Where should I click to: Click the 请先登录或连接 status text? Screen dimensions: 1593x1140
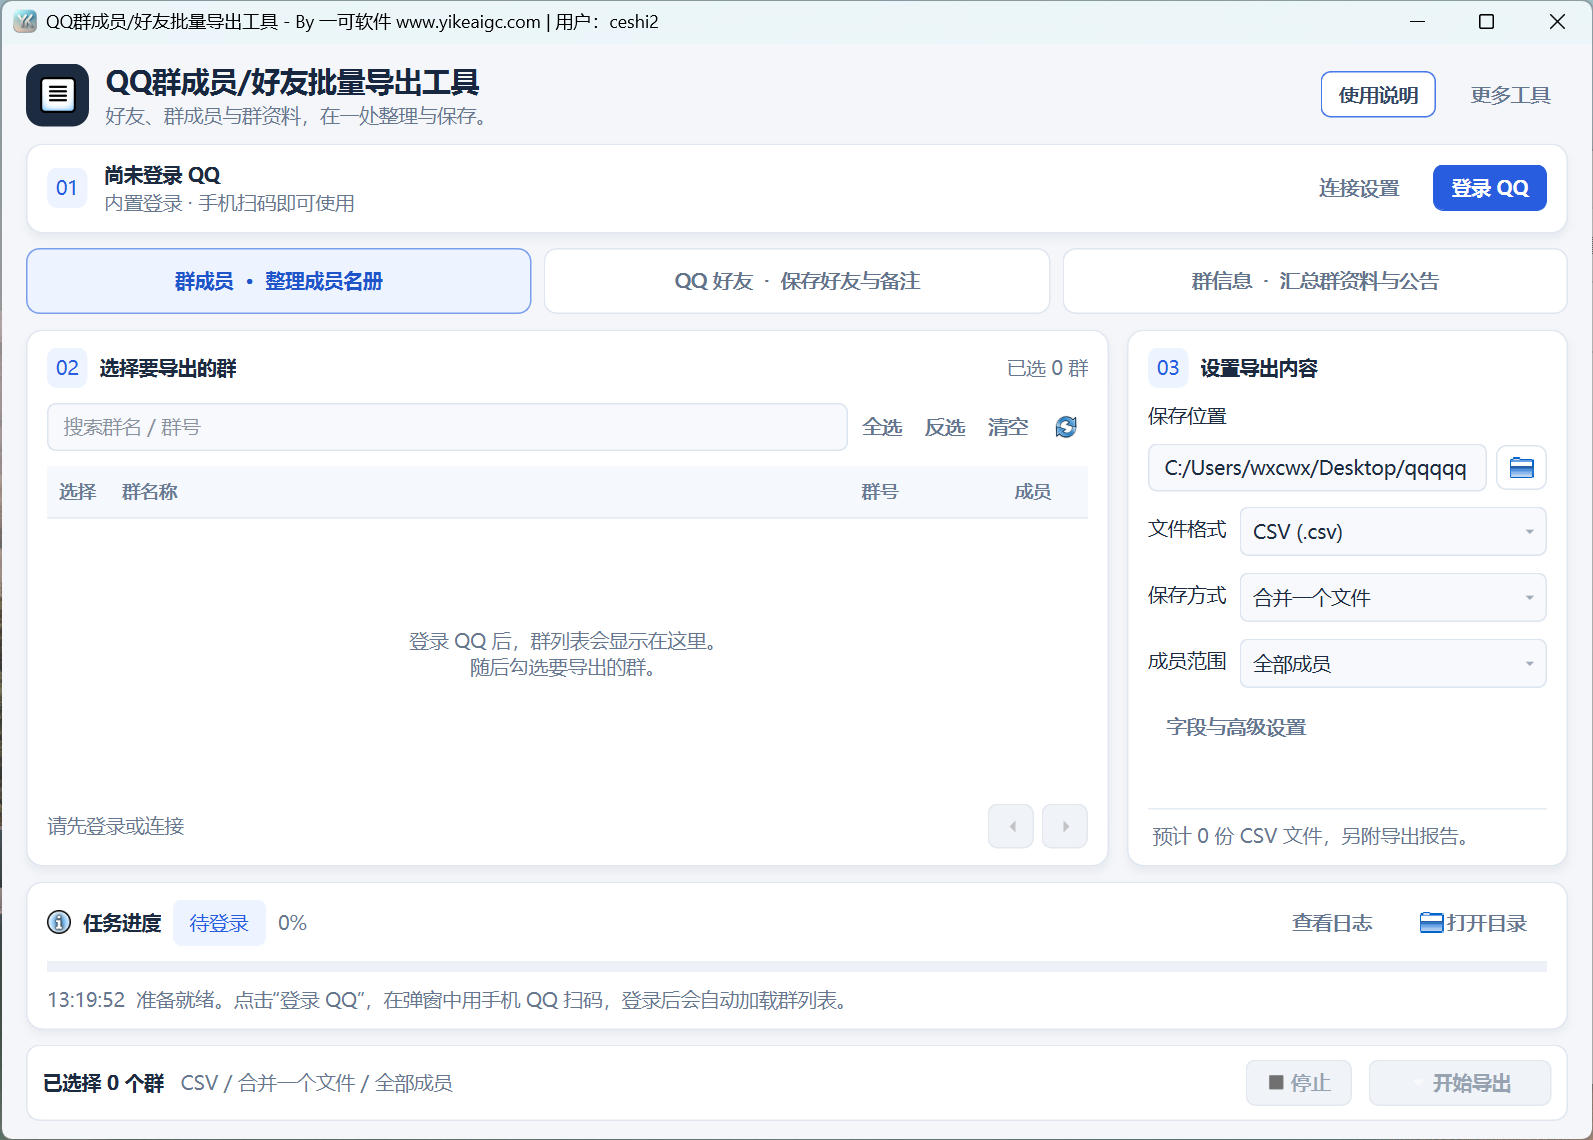[x=116, y=826]
